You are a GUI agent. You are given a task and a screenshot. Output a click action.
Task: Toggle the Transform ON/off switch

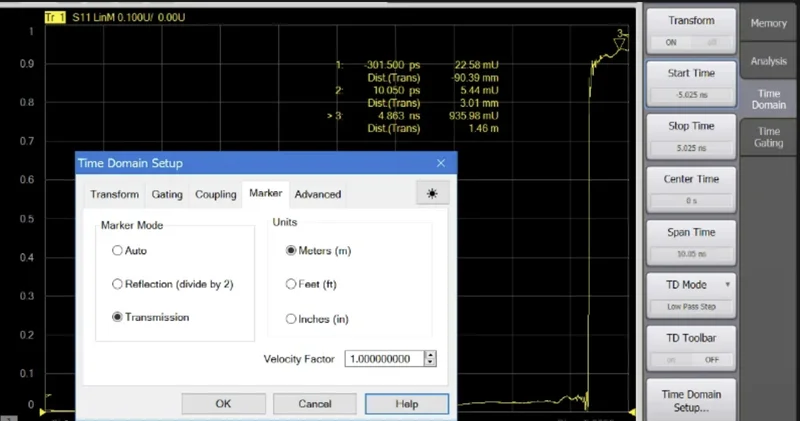tap(691, 43)
